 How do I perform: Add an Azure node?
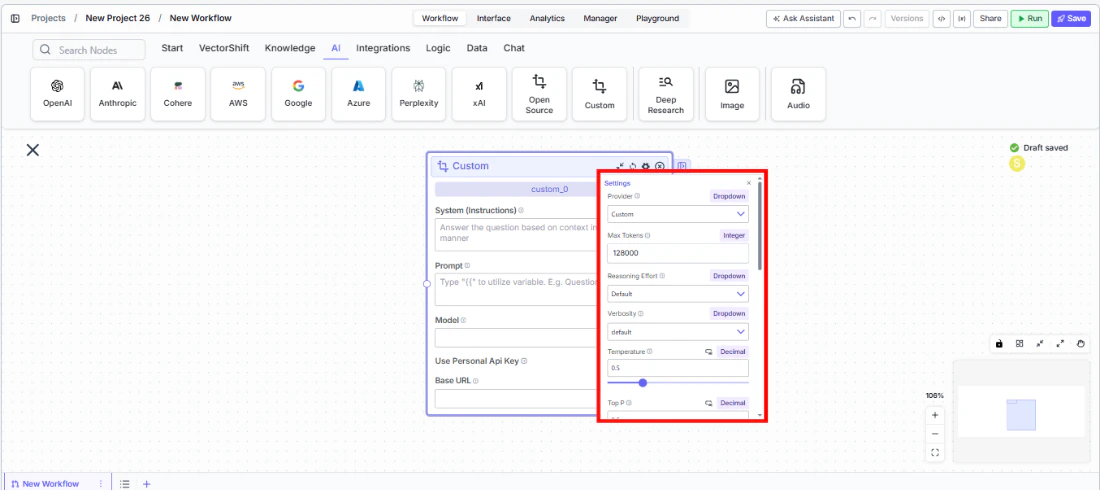pyautogui.click(x=358, y=94)
